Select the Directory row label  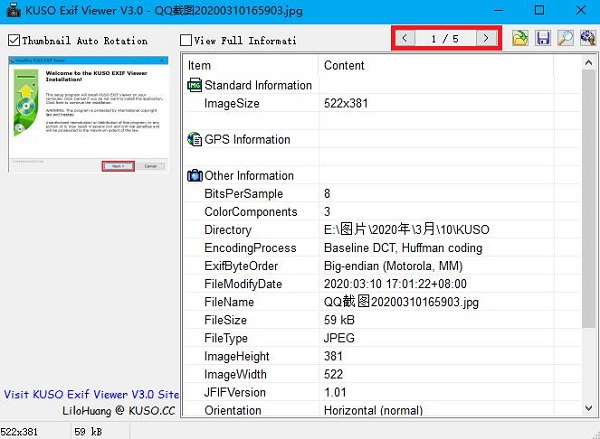coord(228,230)
